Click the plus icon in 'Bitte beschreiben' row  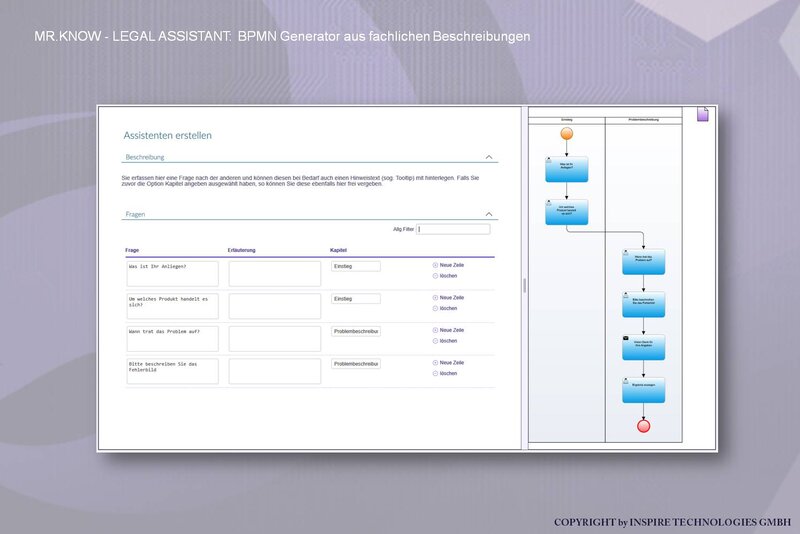click(435, 363)
